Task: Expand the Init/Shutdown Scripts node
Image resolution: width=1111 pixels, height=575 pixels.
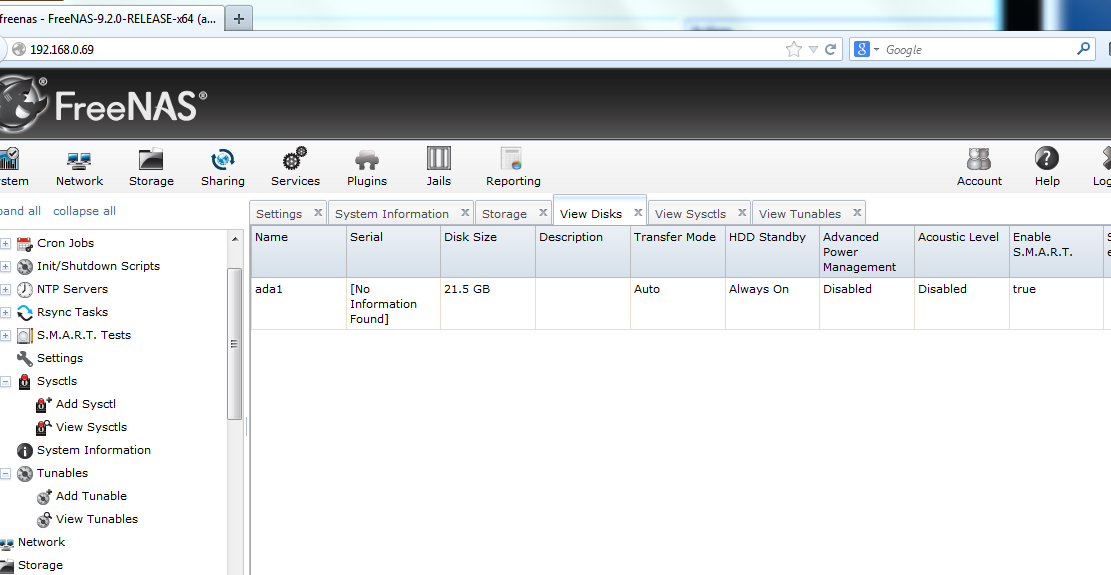Action: (x=6, y=266)
